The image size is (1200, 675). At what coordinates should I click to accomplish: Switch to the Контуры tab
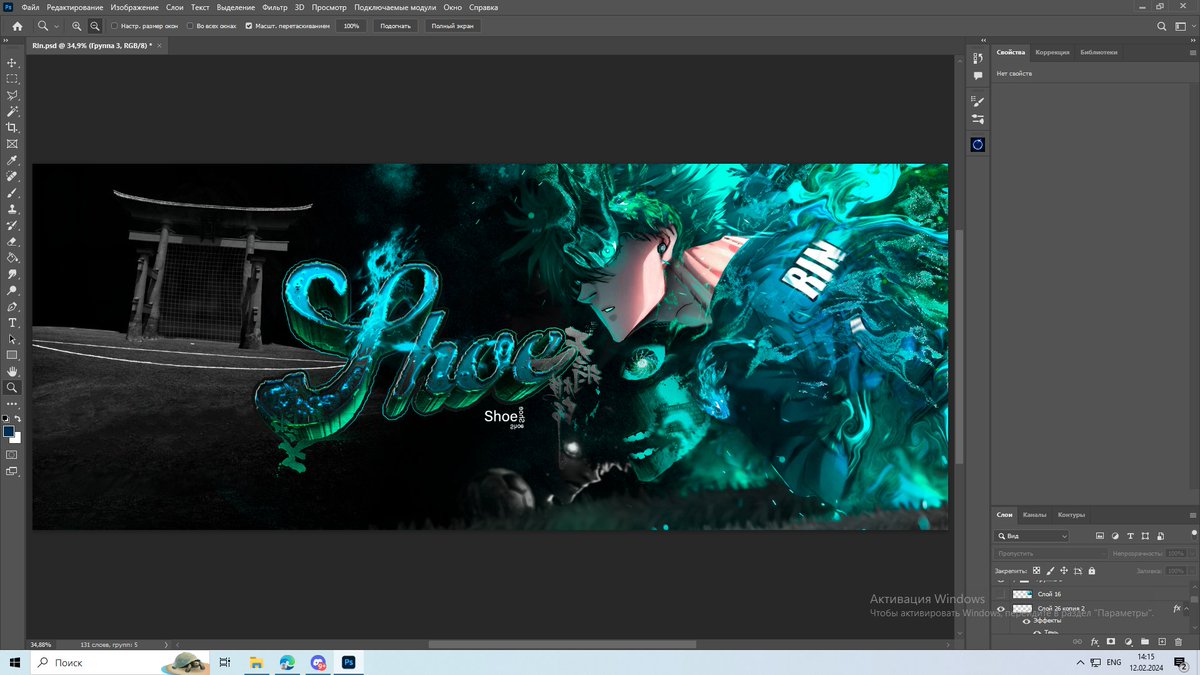click(1071, 515)
